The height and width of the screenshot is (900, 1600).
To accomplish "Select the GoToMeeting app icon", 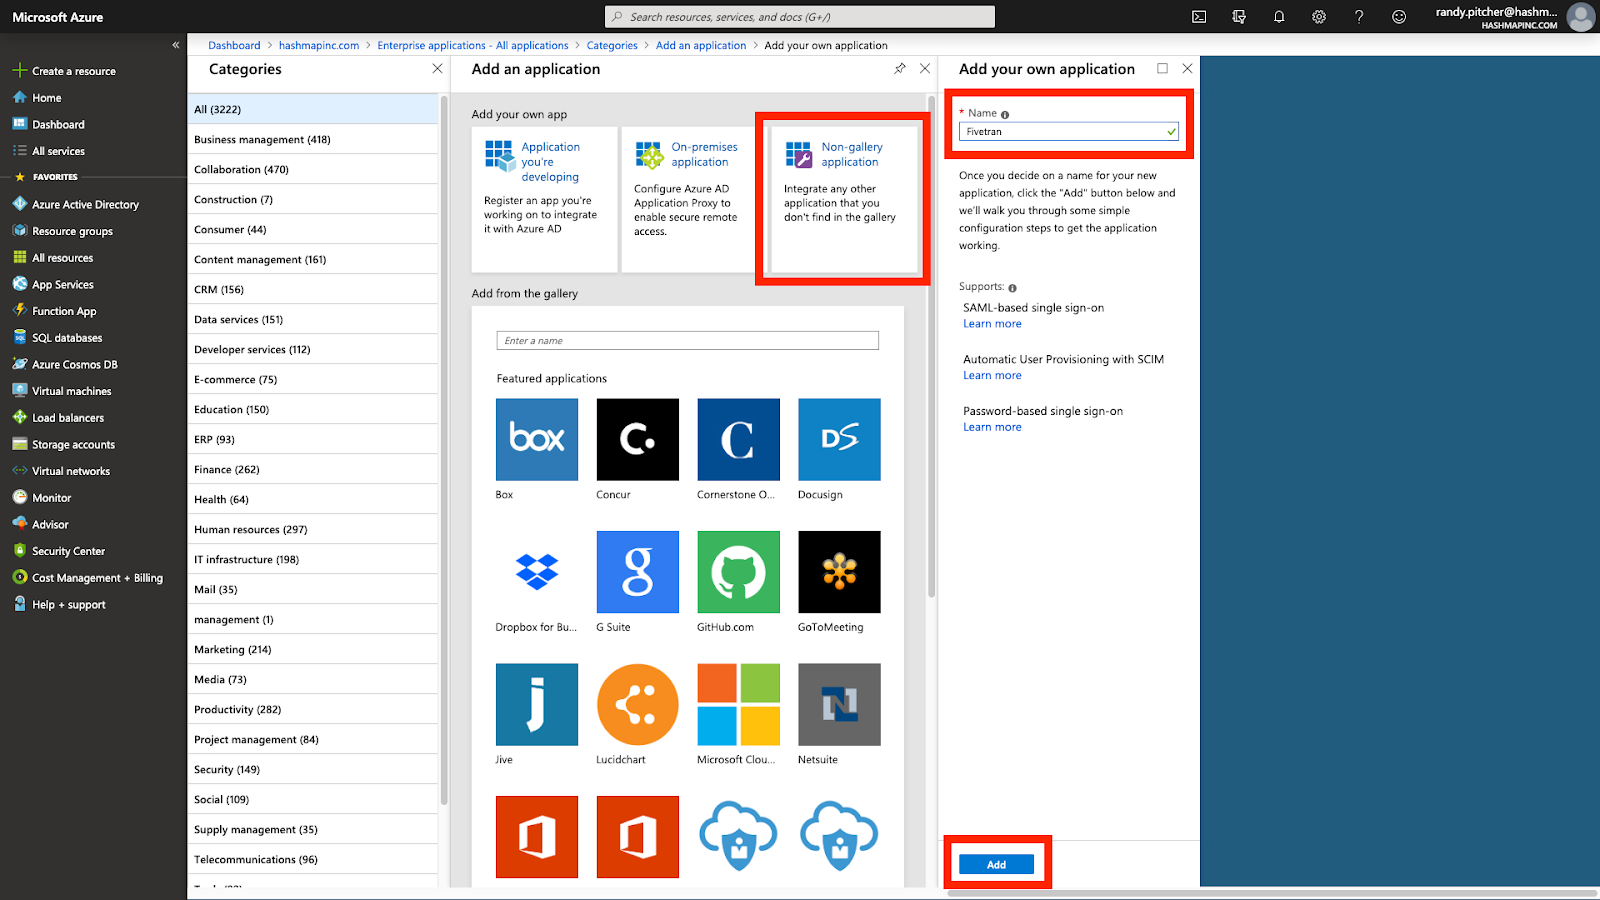I will (840, 572).
